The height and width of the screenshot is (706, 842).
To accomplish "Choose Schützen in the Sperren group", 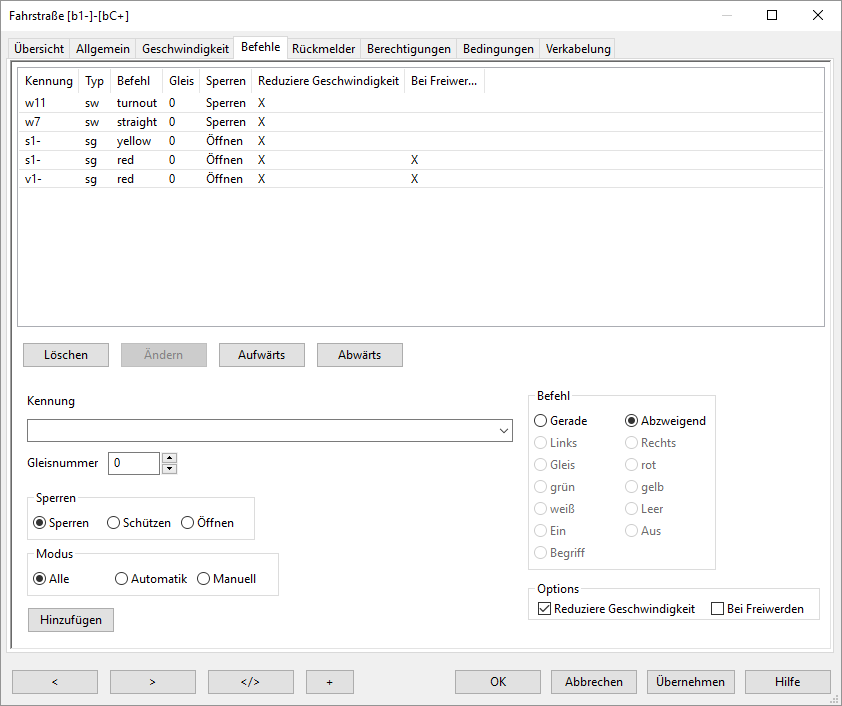I will 113,523.
